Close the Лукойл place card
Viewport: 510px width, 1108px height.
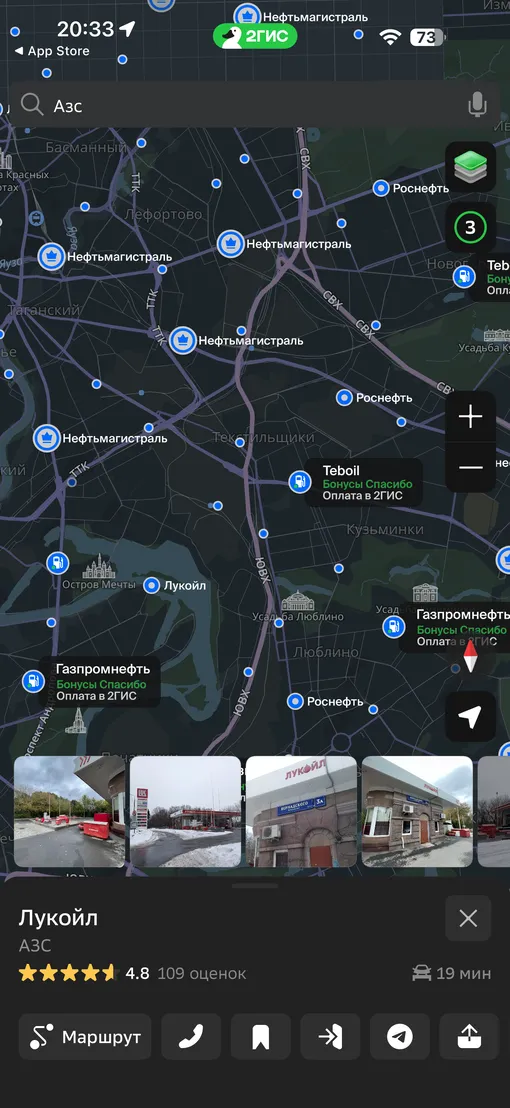[x=468, y=918]
